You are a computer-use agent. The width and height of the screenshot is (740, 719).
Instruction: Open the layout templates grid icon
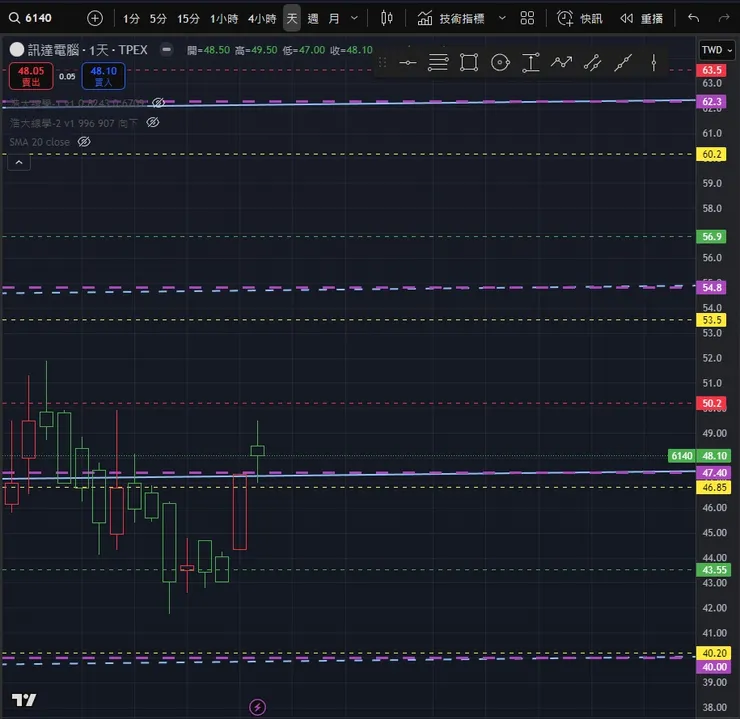pos(527,18)
